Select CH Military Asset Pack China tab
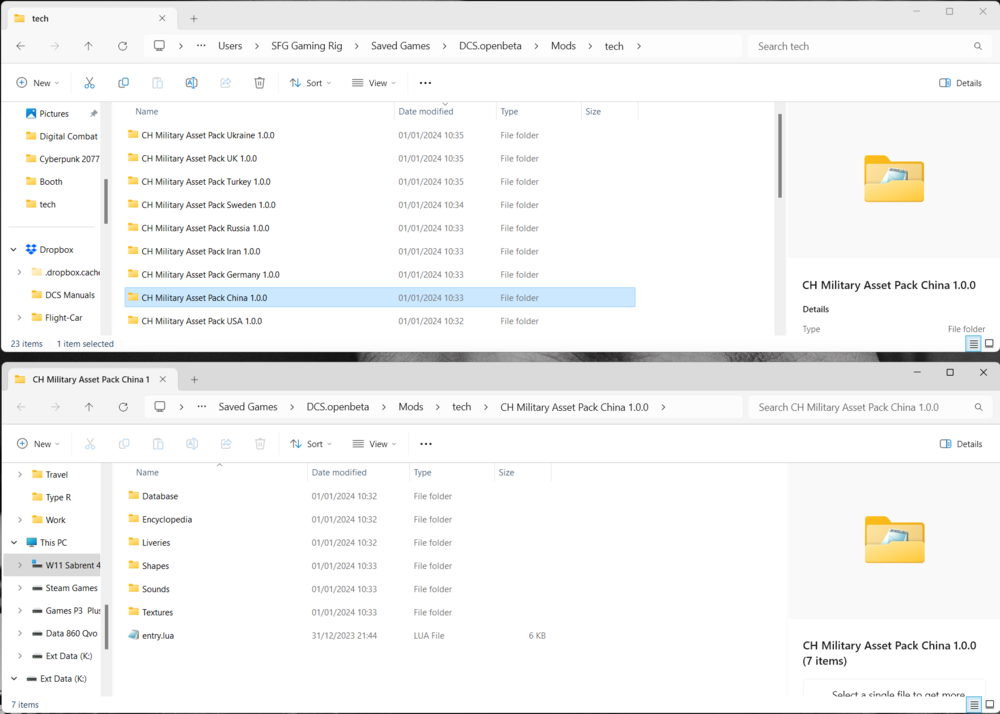 (93, 379)
